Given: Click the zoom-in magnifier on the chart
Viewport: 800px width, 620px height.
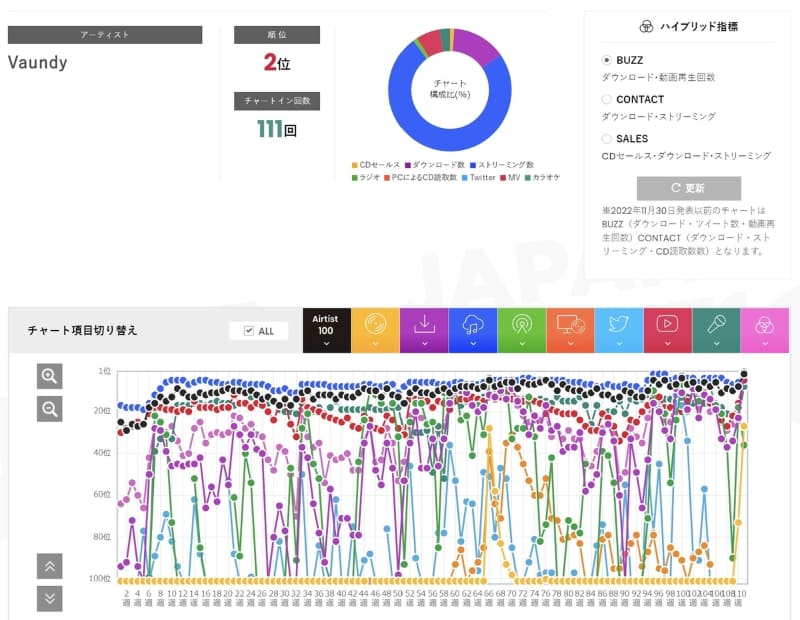Looking at the screenshot, I should coord(49,378).
